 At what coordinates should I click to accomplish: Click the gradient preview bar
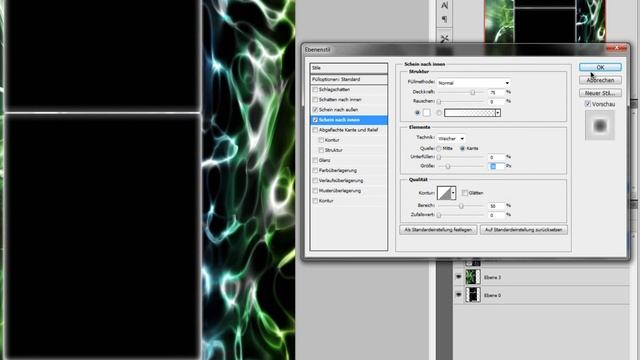pos(469,113)
